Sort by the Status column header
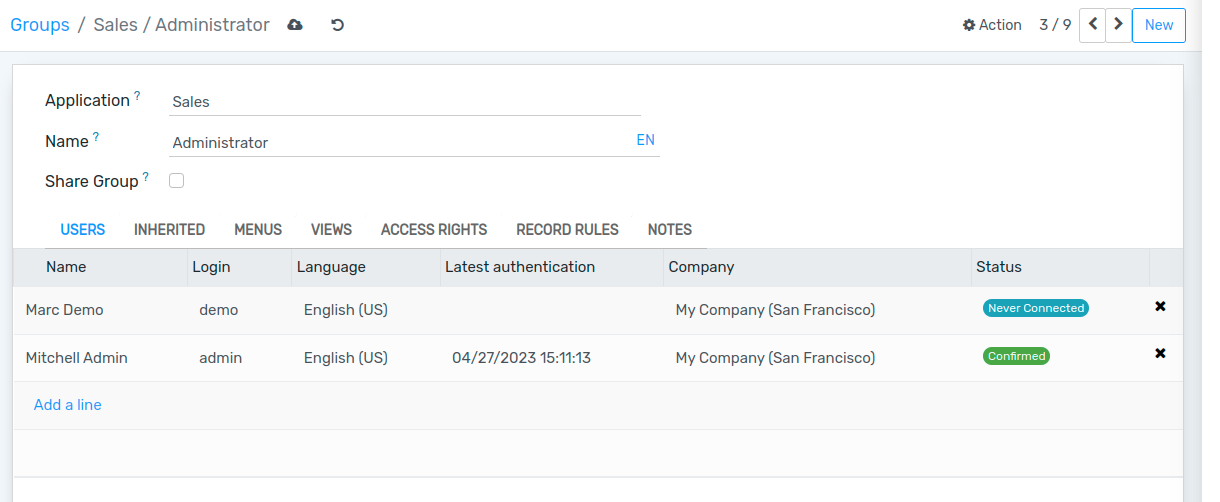This screenshot has height=502, width=1220. click(x=1061, y=267)
